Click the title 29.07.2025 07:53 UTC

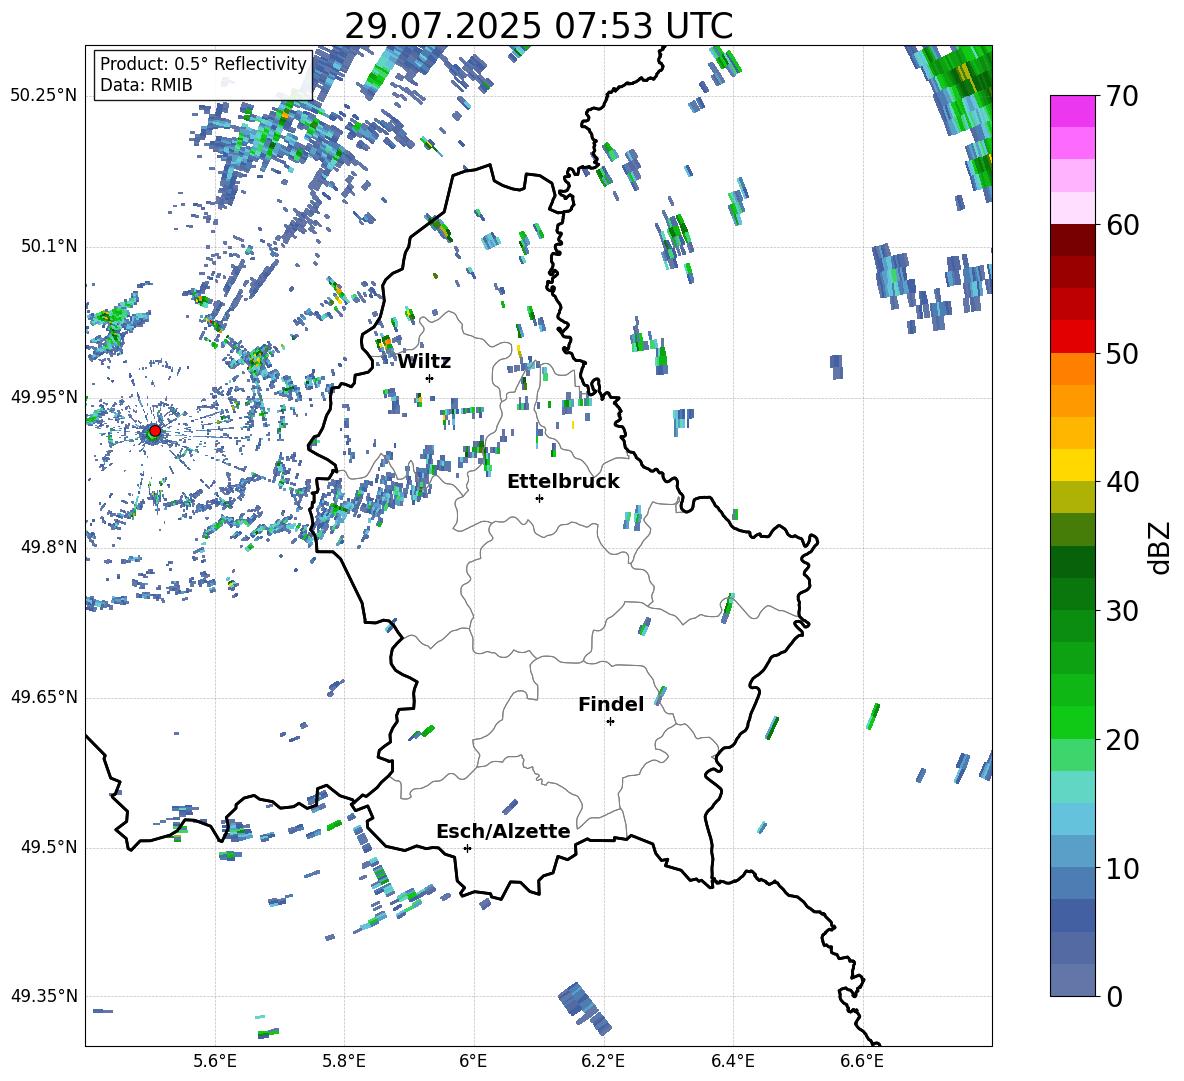[538, 26]
